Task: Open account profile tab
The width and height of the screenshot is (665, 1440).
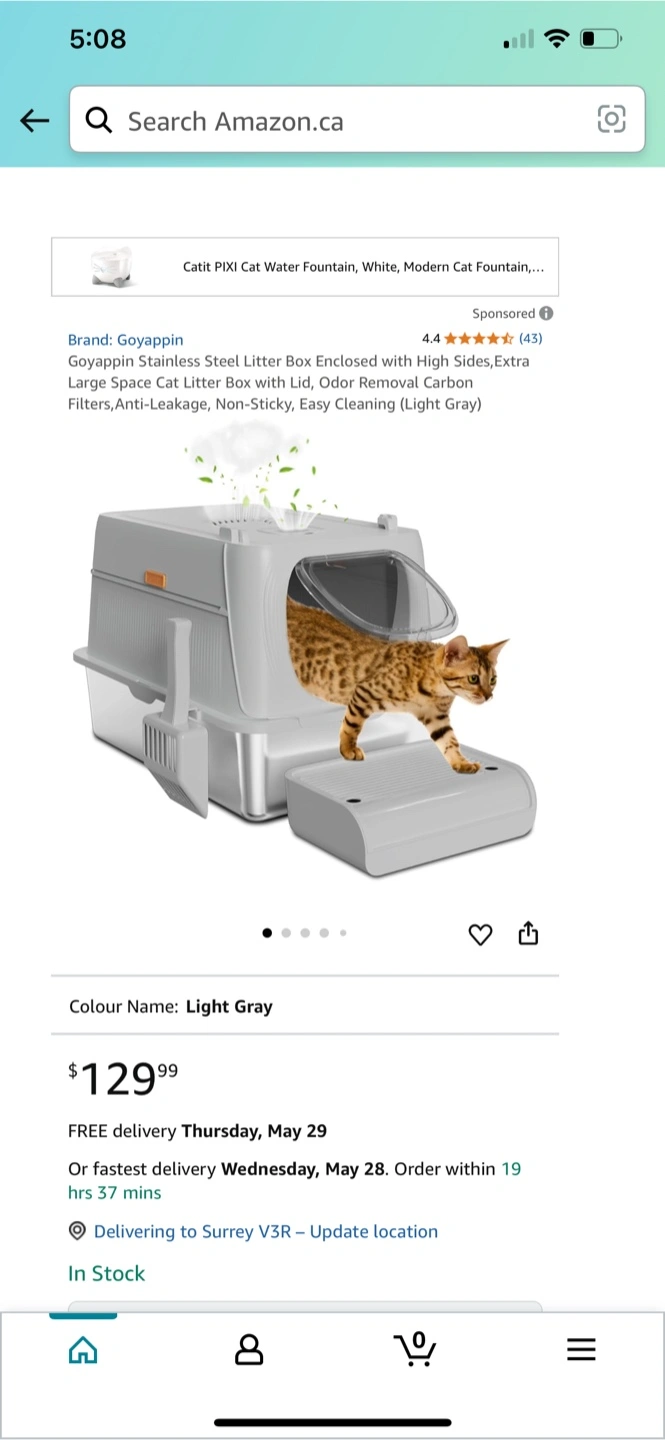Action: tap(249, 1350)
